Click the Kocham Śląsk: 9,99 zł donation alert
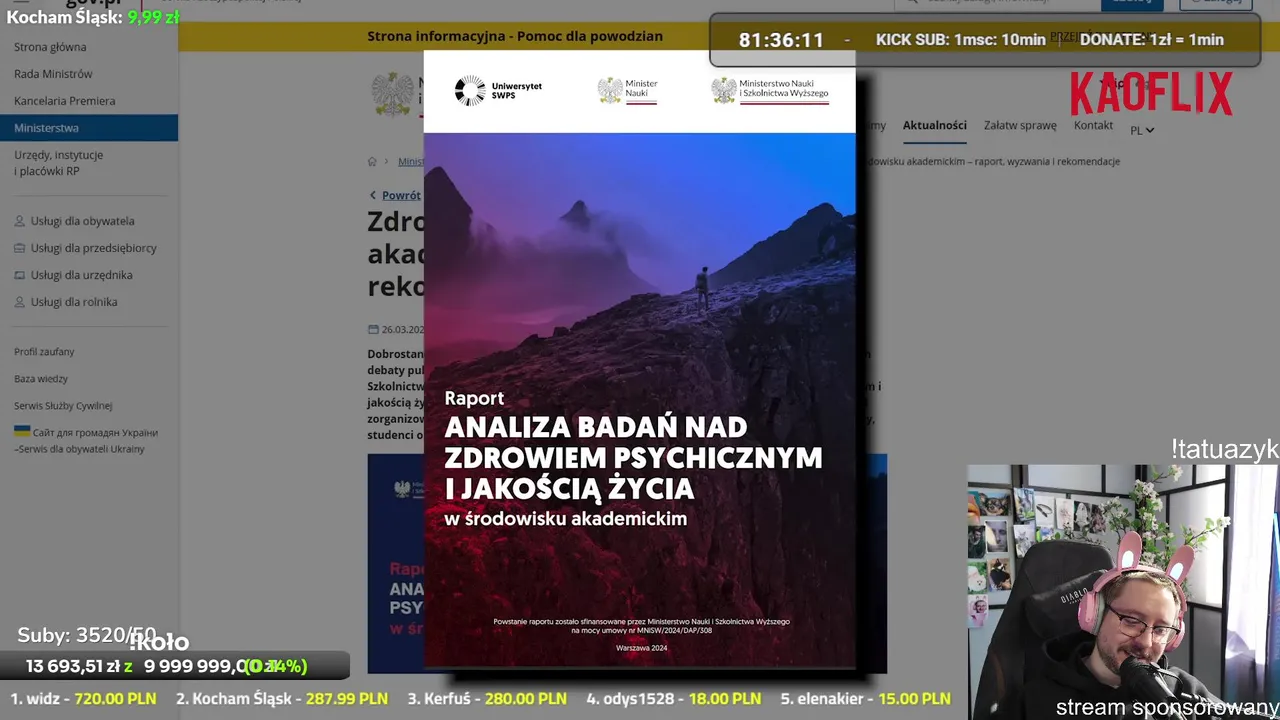The width and height of the screenshot is (1280, 720). (92, 17)
